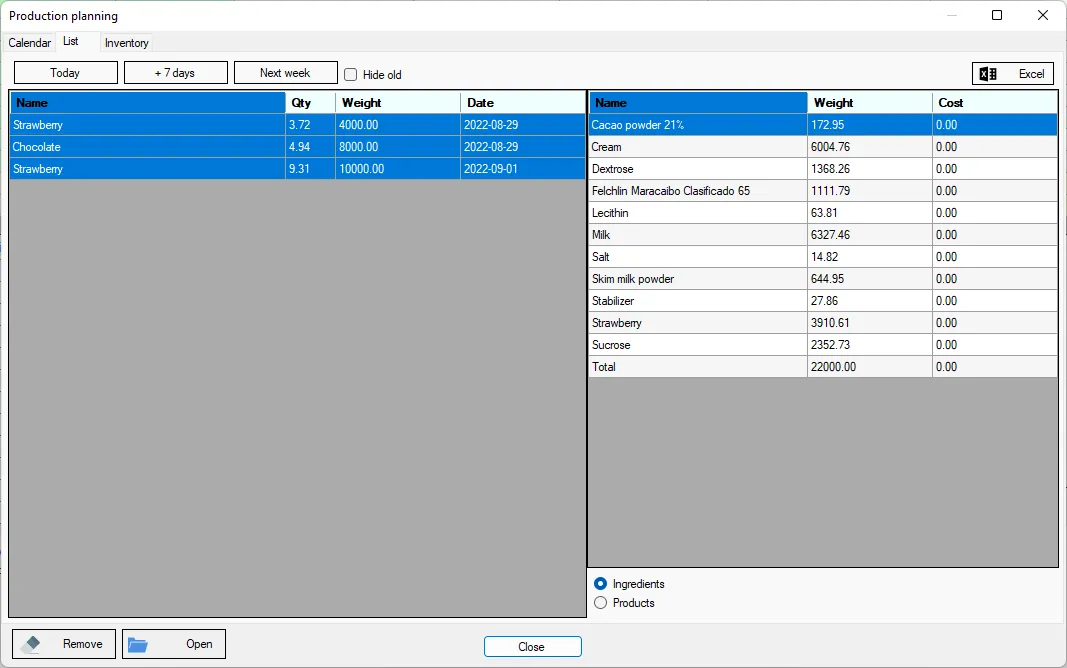Click the Excel export icon
1067x668 pixels.
pos(988,74)
